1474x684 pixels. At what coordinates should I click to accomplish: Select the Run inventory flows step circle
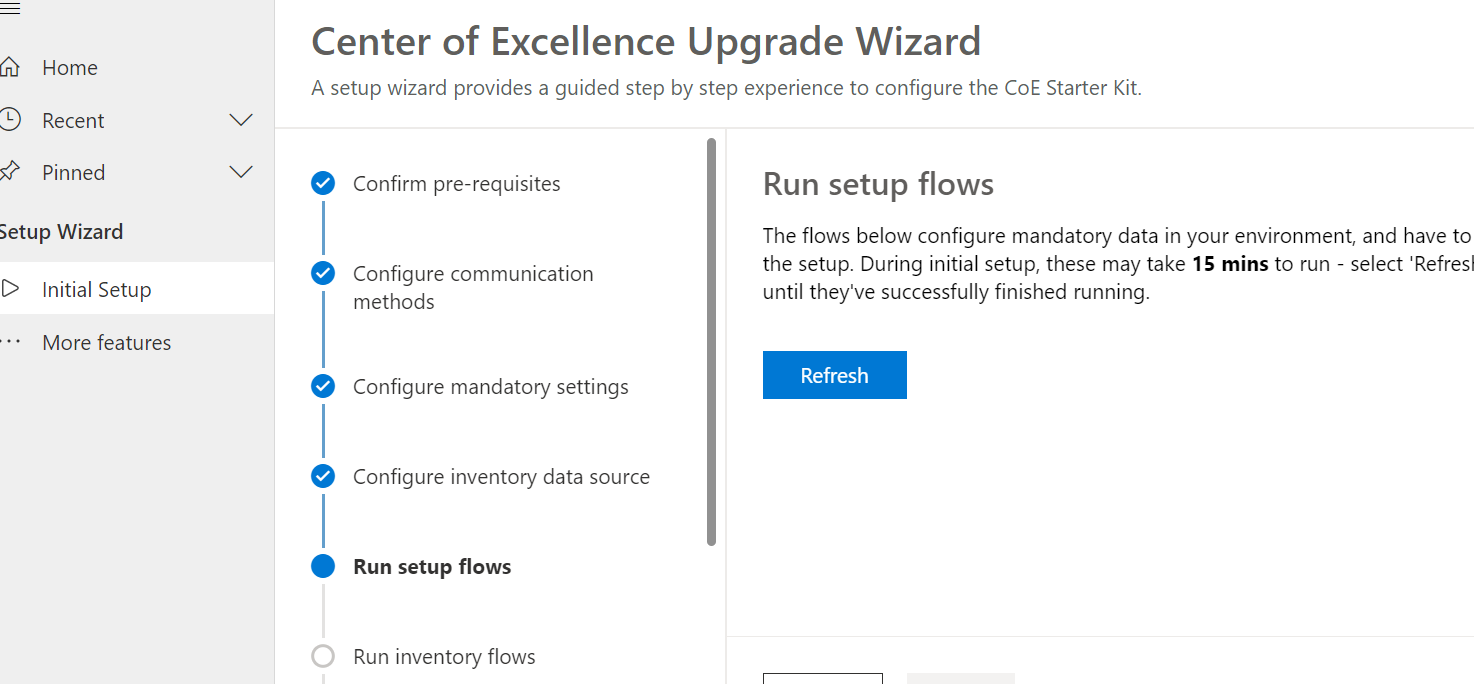pos(322,656)
